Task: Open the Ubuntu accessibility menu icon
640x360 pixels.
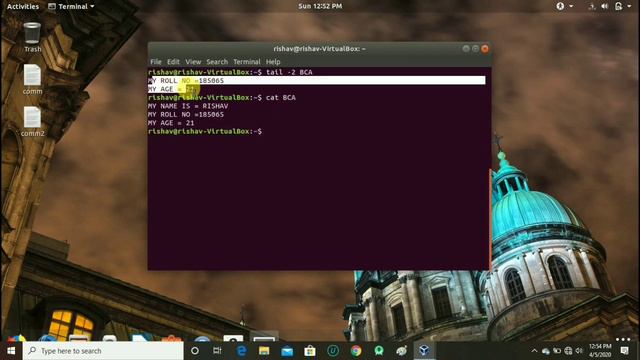Action: 560,6
